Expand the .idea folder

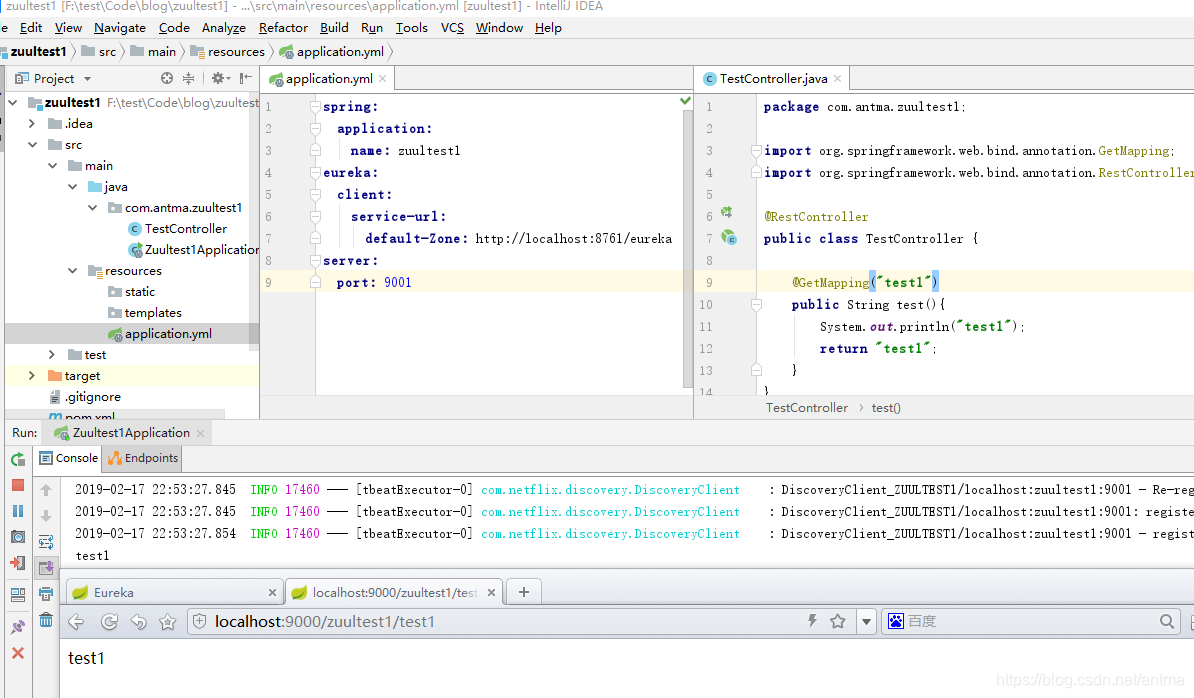click(32, 124)
